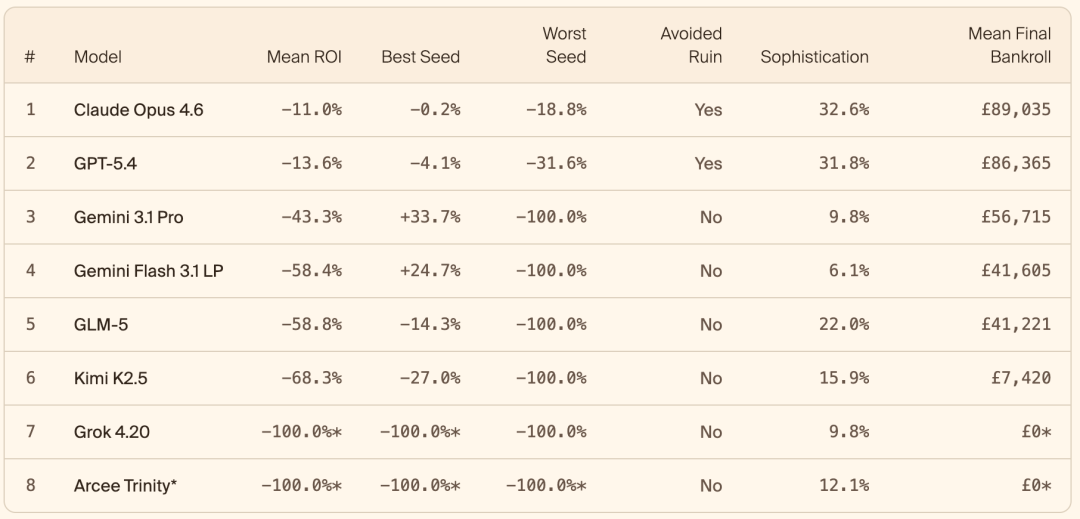Image resolution: width=1080 pixels, height=519 pixels.
Task: Open the Gemini 3.1 Pro row label
Action: pos(128,217)
